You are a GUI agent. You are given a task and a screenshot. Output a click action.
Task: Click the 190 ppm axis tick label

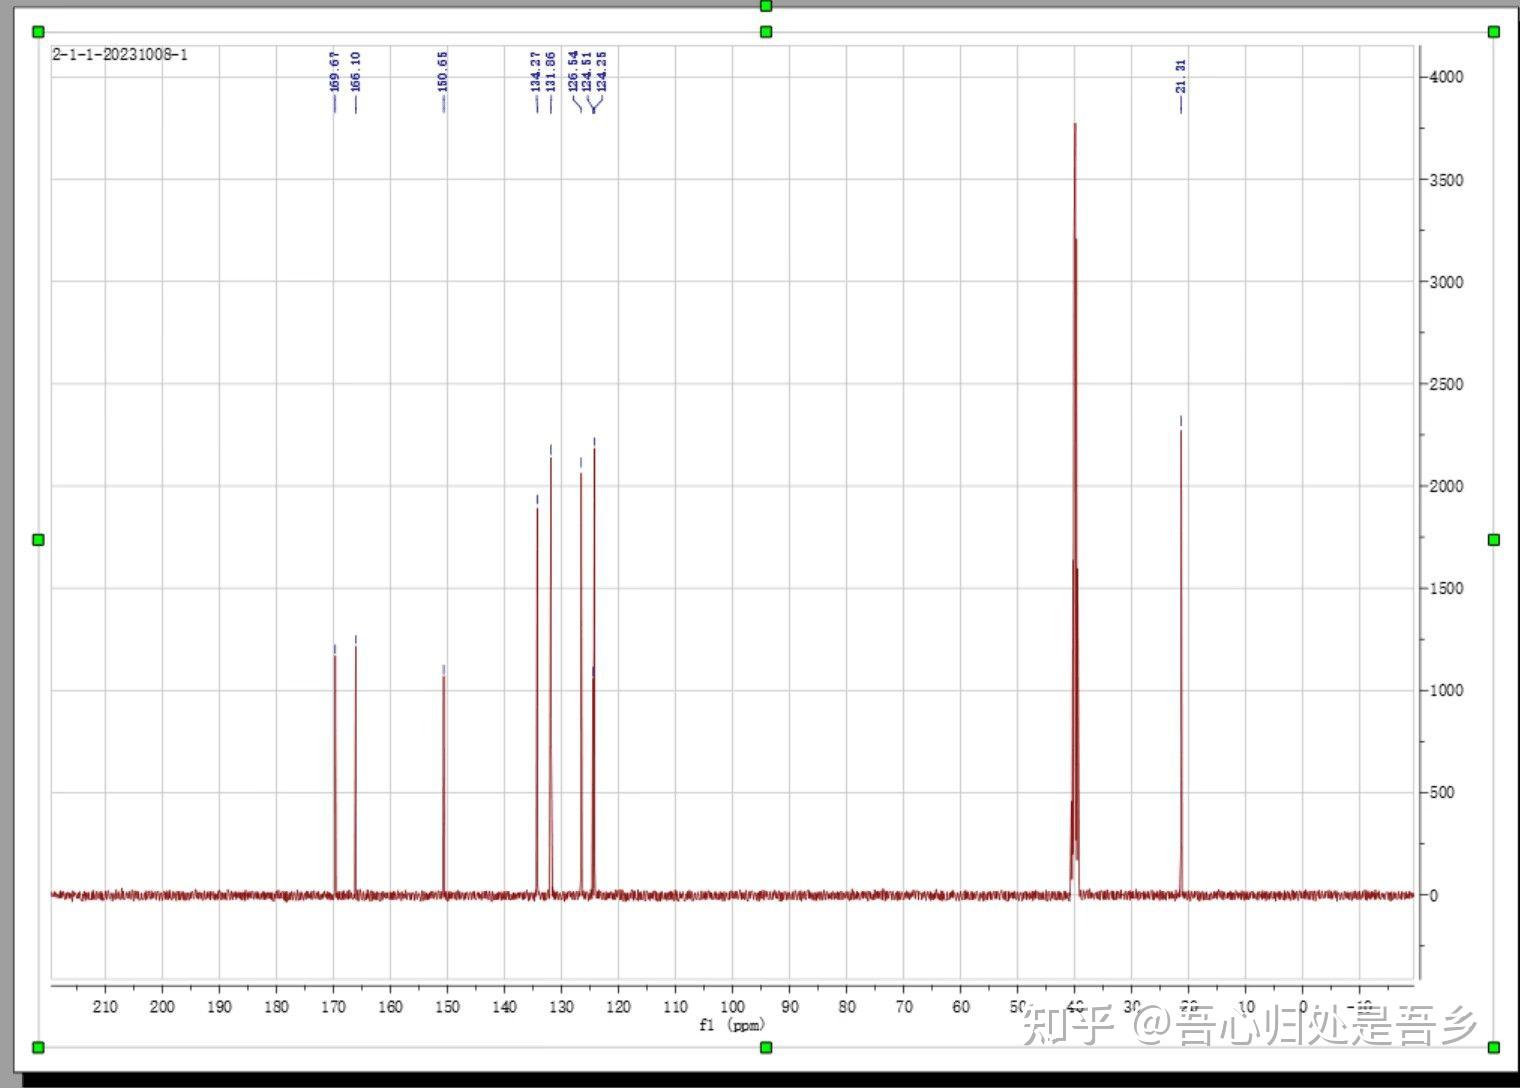pyautogui.click(x=219, y=1006)
